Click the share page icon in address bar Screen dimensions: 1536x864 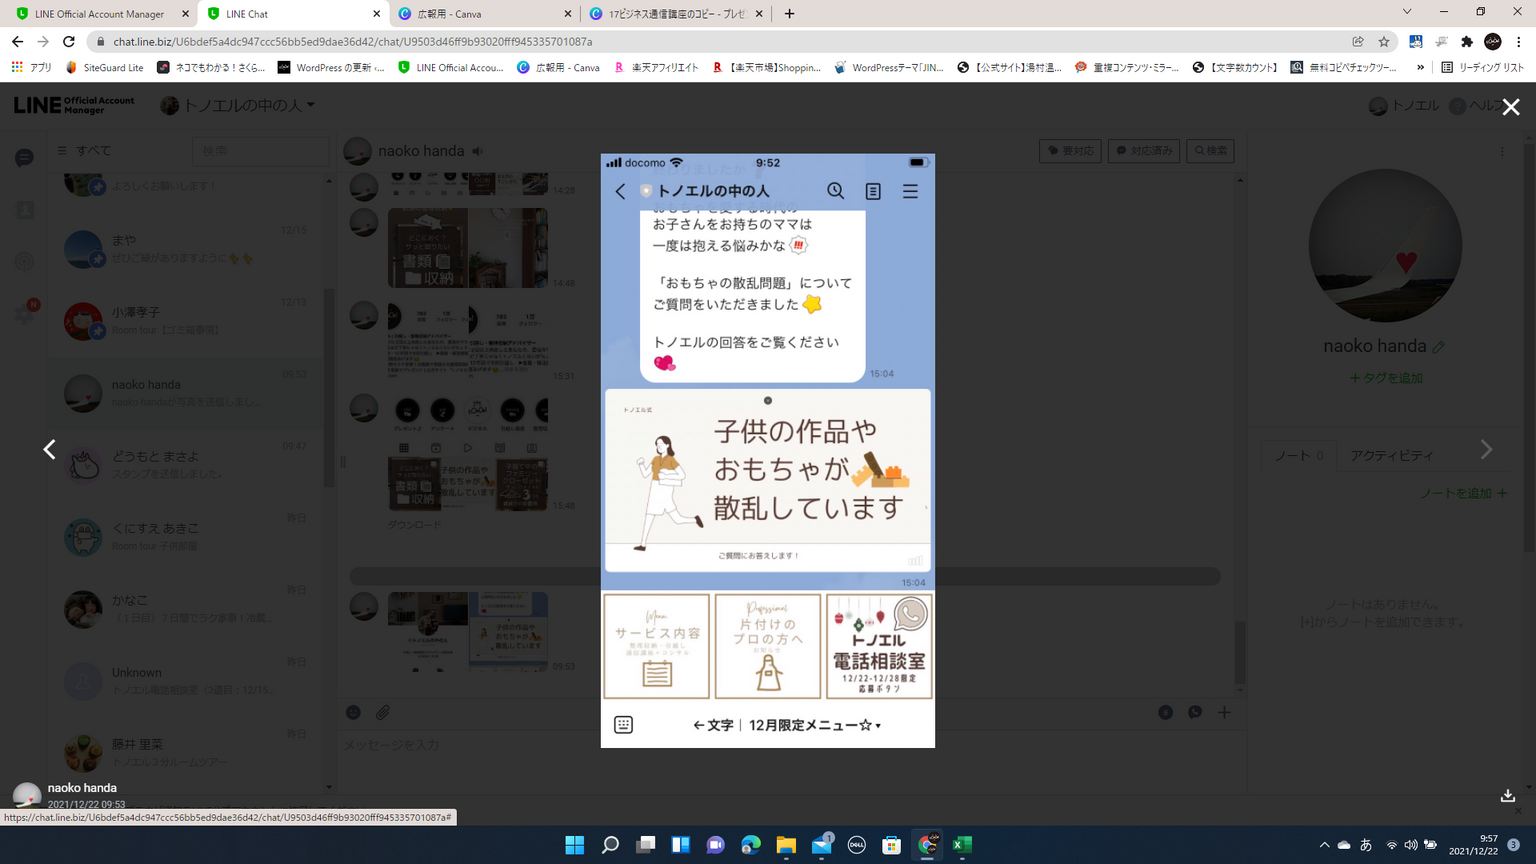pos(1358,42)
